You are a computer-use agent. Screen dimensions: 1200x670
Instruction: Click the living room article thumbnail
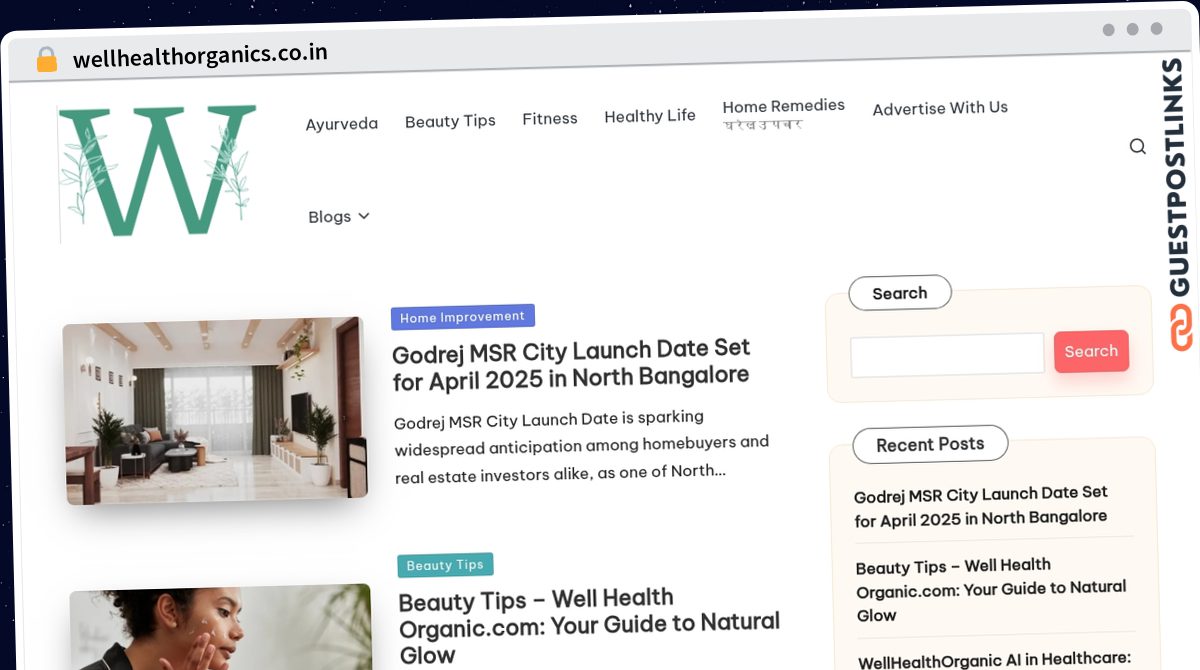point(215,410)
